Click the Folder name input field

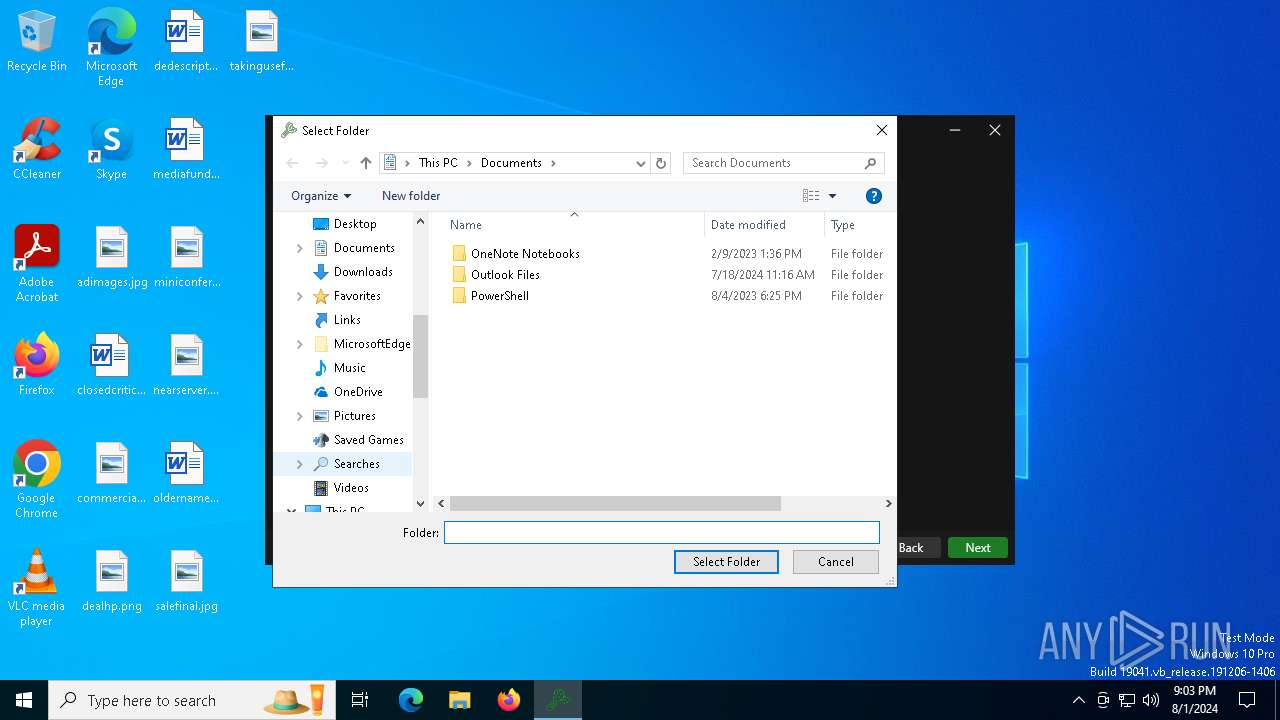662,533
